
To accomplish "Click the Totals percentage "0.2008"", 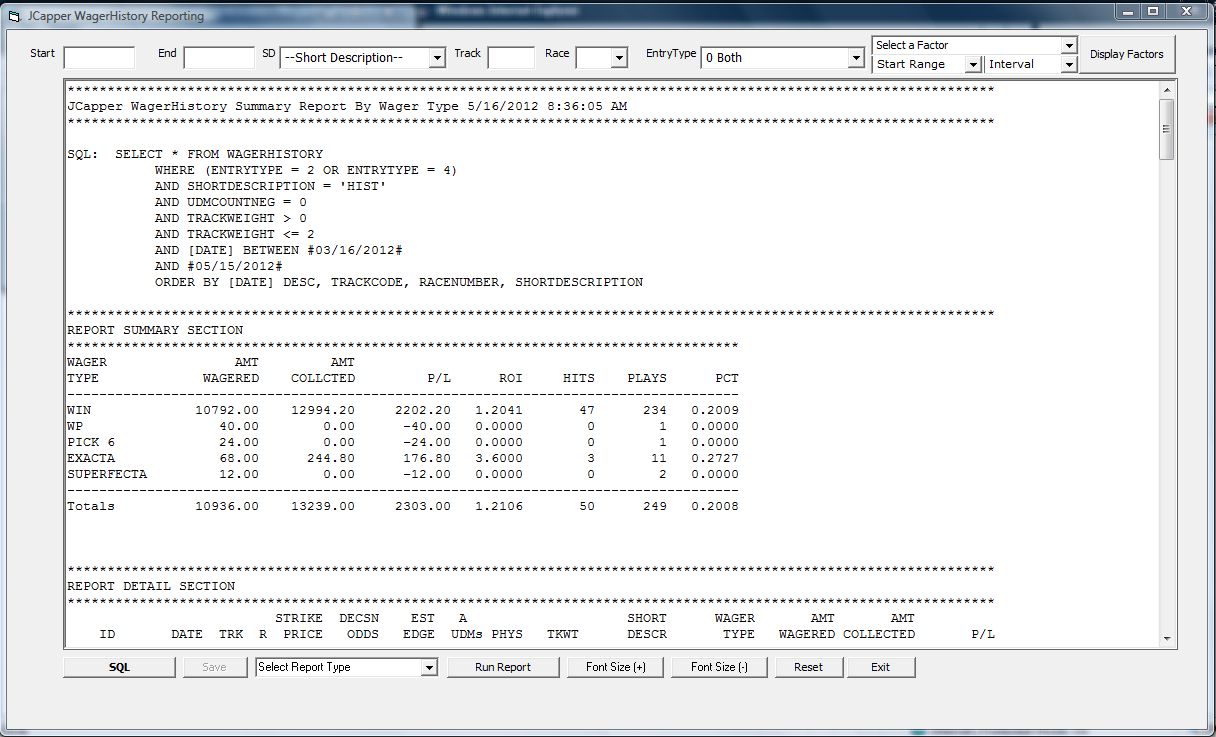I will click(715, 506).
